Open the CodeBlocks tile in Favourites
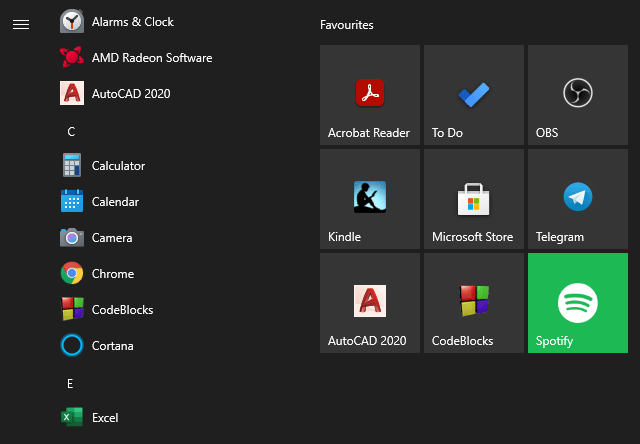 pyautogui.click(x=474, y=303)
